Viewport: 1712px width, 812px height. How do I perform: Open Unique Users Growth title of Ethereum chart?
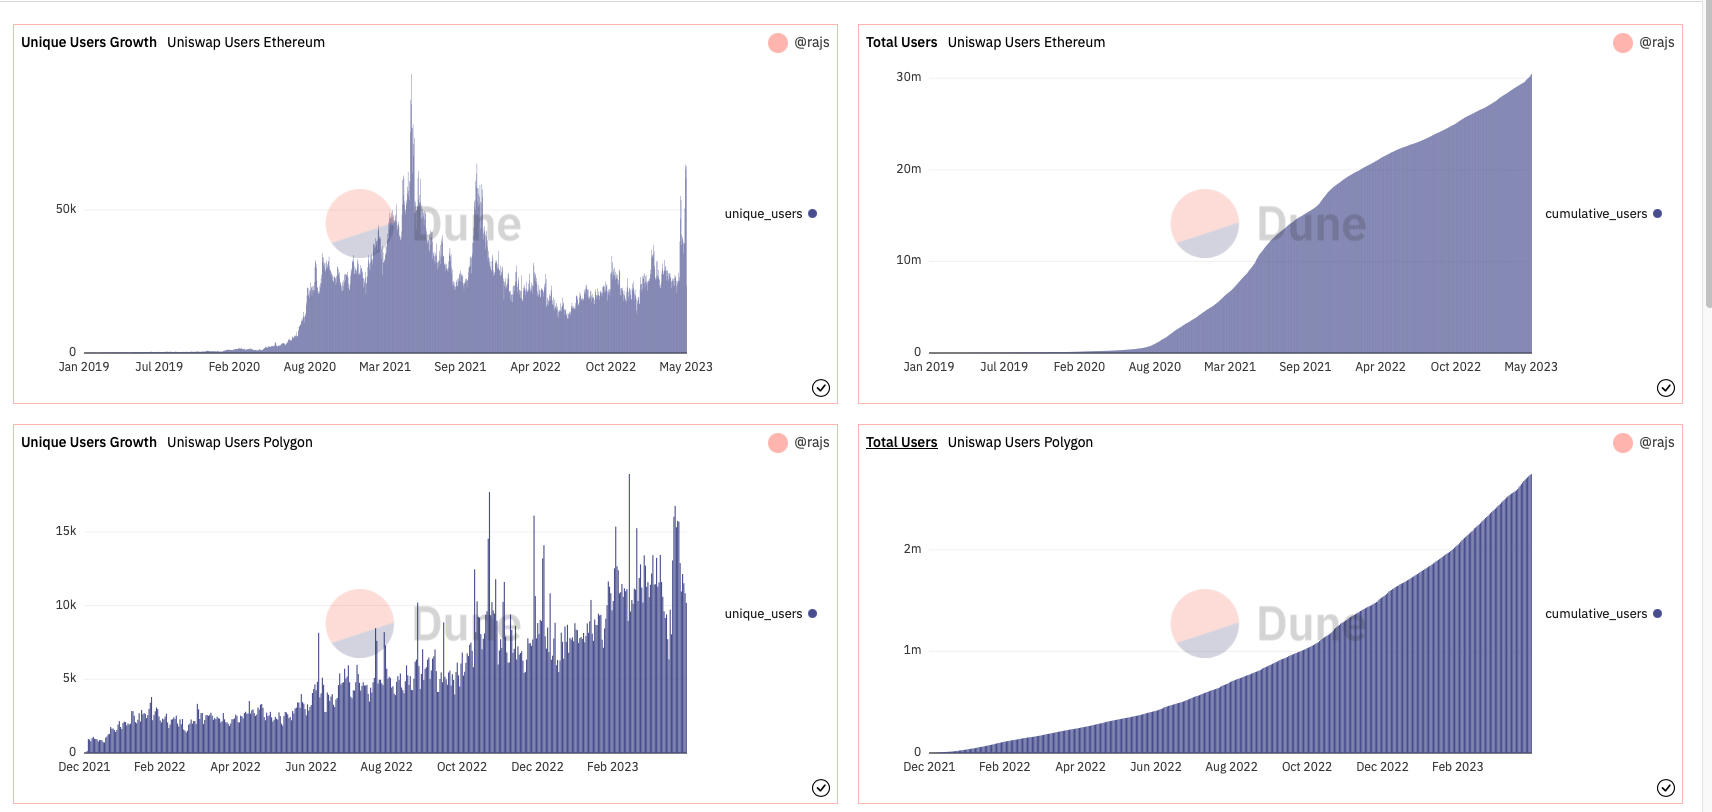(x=89, y=42)
